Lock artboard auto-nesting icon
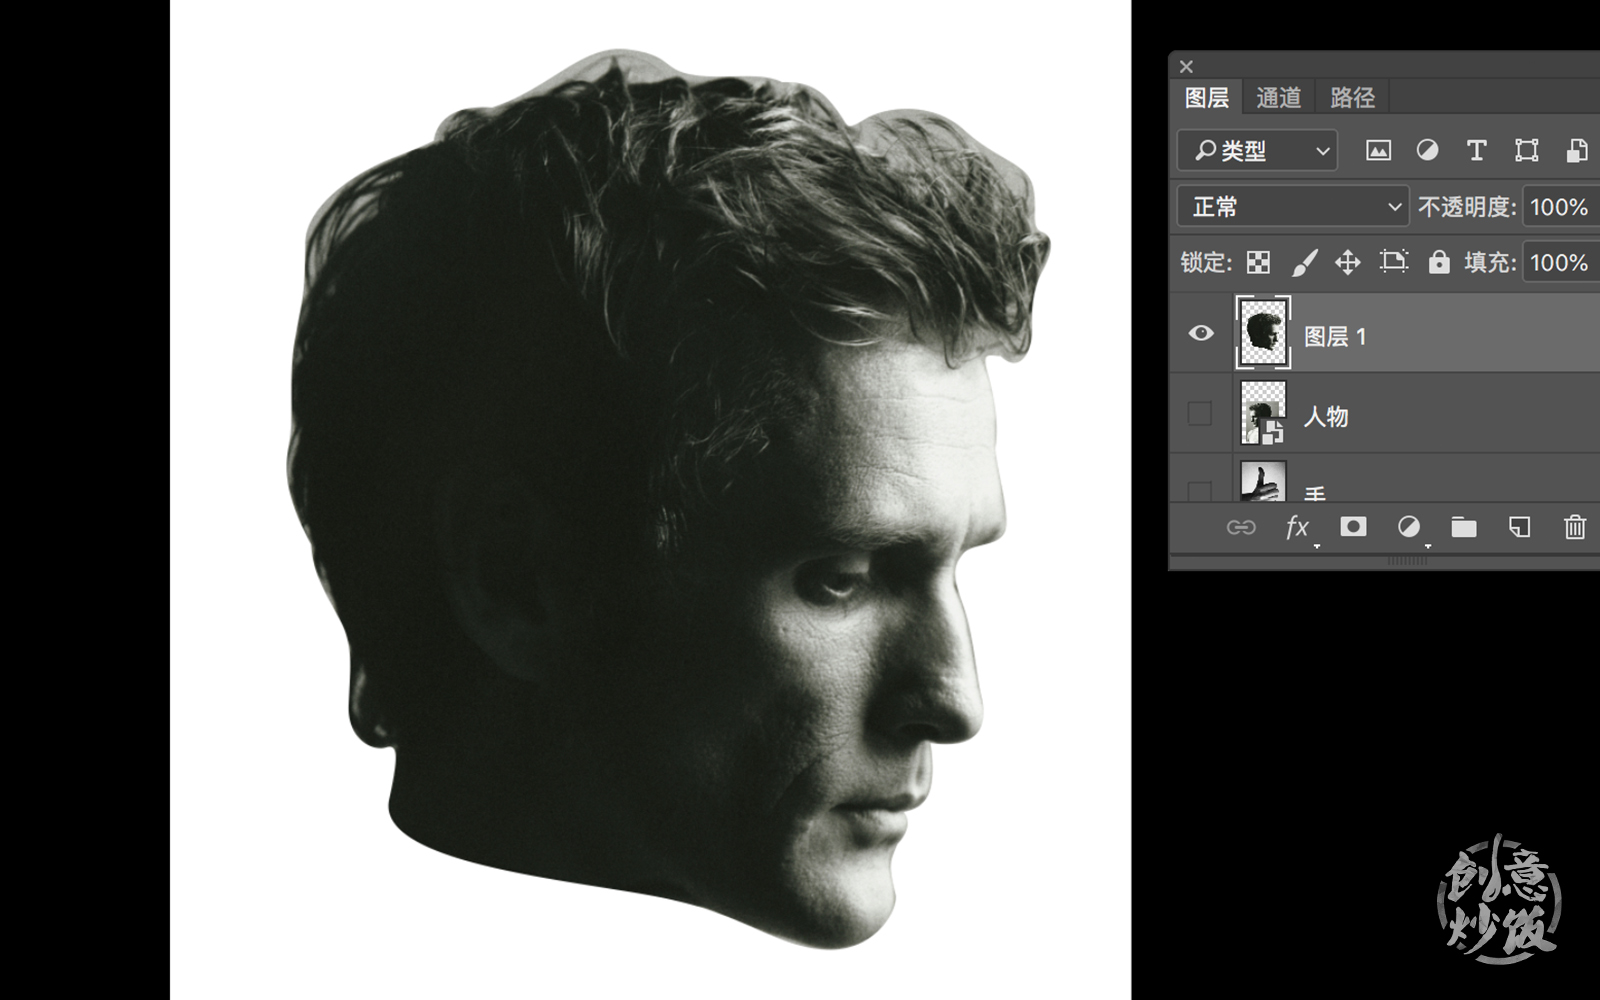Image resolution: width=1600 pixels, height=1000 pixels. click(1393, 262)
